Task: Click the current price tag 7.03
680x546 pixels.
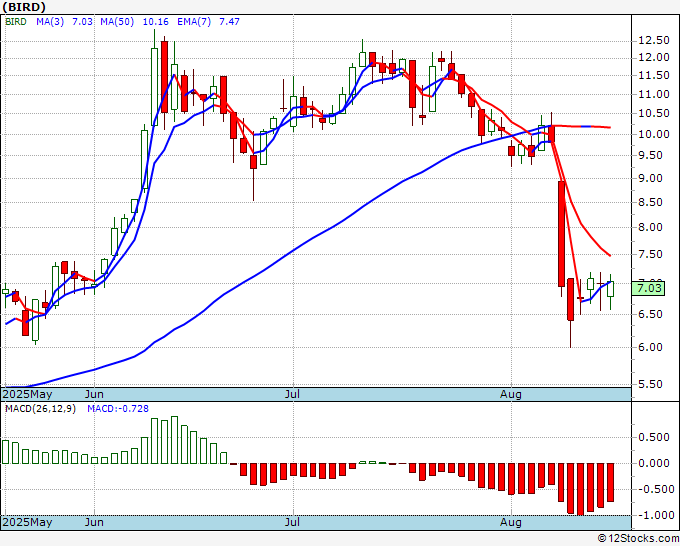Action: pyautogui.click(x=648, y=288)
